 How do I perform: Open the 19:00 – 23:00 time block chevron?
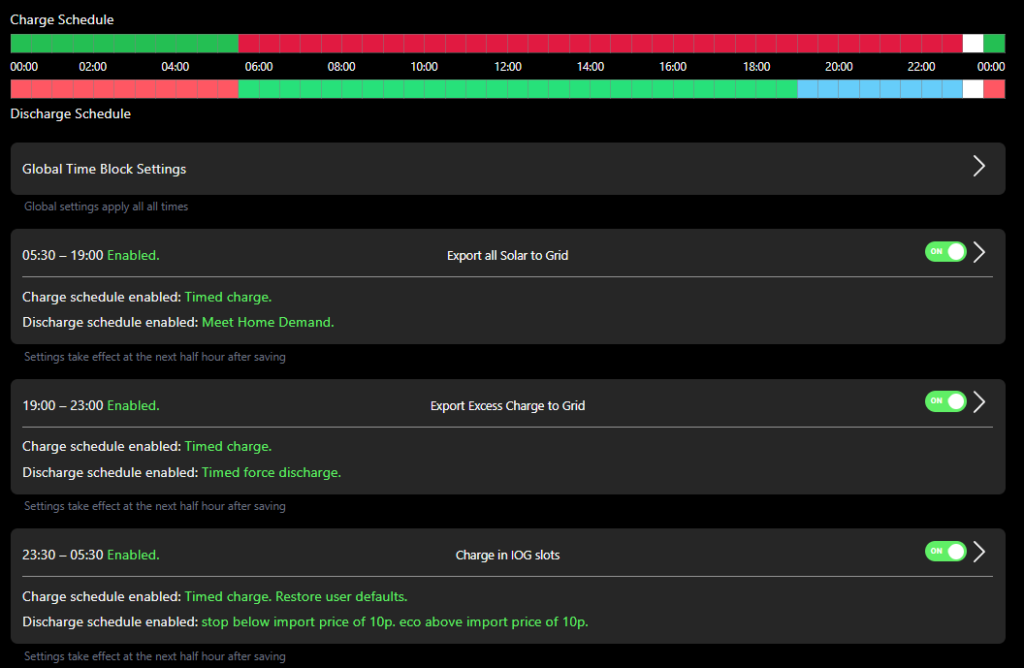click(980, 402)
